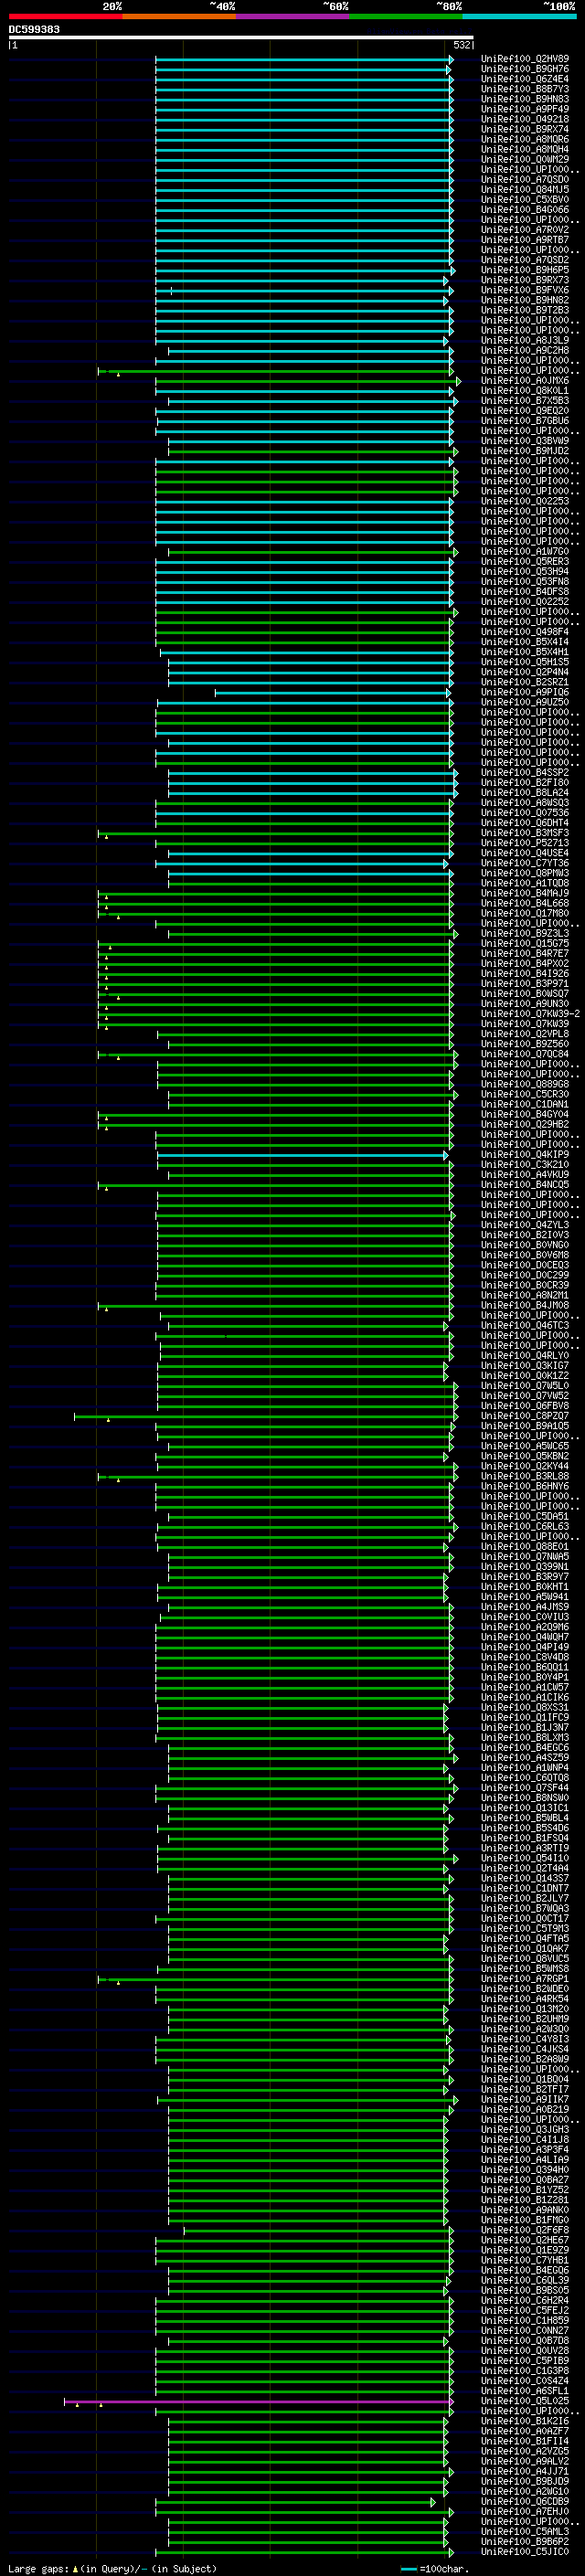Screen dimensions: 585x2576
Task: Open hit UniRef100_Q5L025
Action: pos(525,2401)
